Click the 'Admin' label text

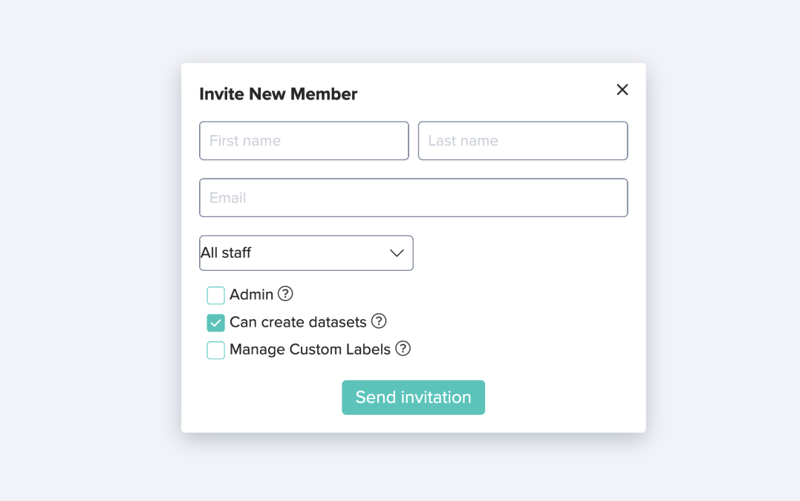pos(252,295)
